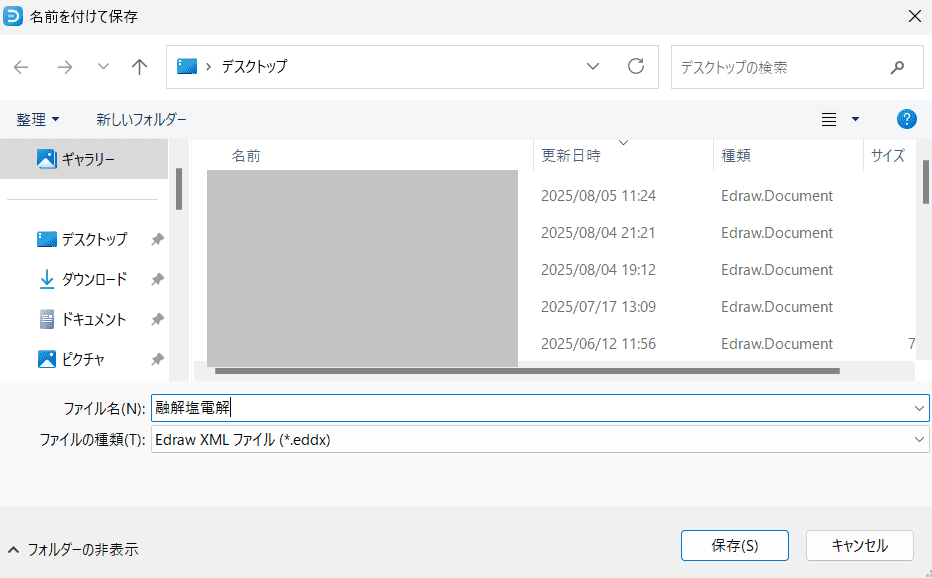Collapse folders with フォルダーの非表示
Image resolution: width=932 pixels, height=578 pixels.
click(72, 549)
